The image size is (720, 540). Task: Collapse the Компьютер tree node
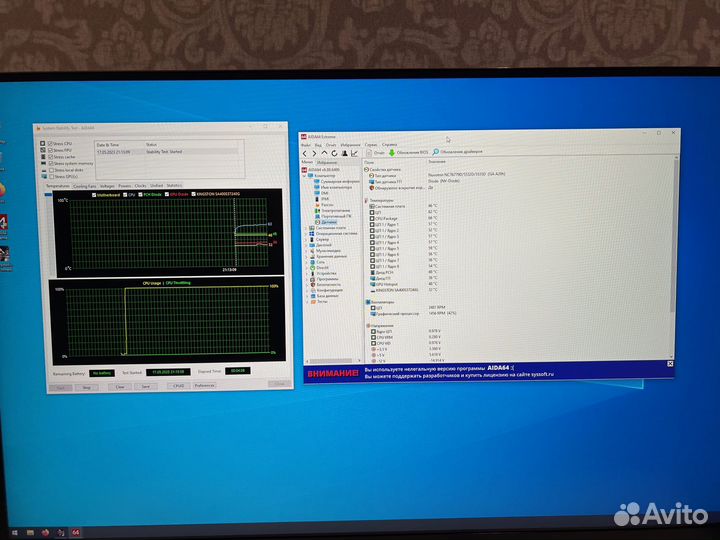[304, 176]
